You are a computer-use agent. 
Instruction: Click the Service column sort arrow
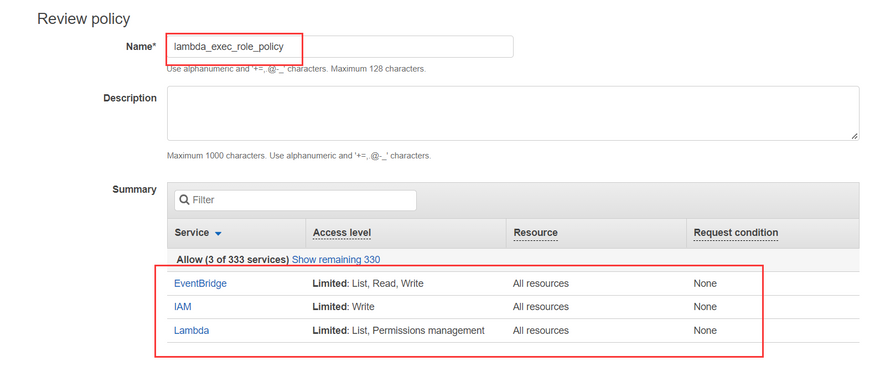coord(218,234)
